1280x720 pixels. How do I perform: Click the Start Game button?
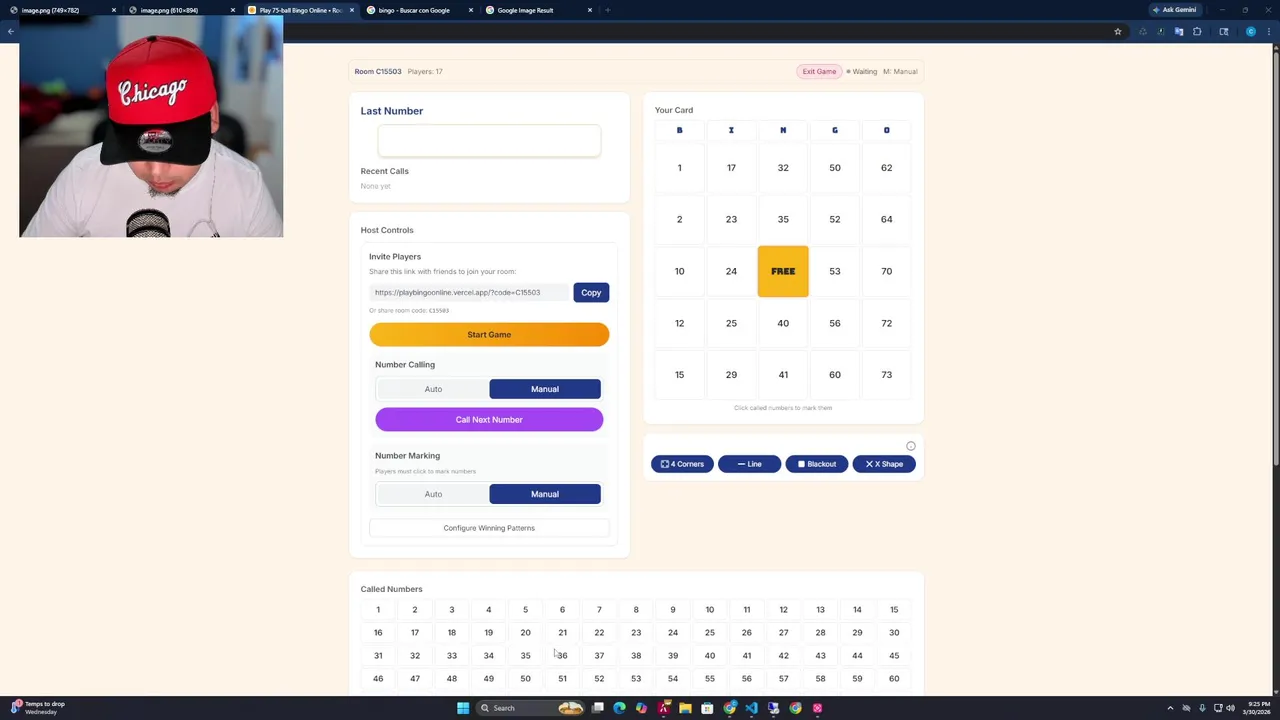[489, 334]
